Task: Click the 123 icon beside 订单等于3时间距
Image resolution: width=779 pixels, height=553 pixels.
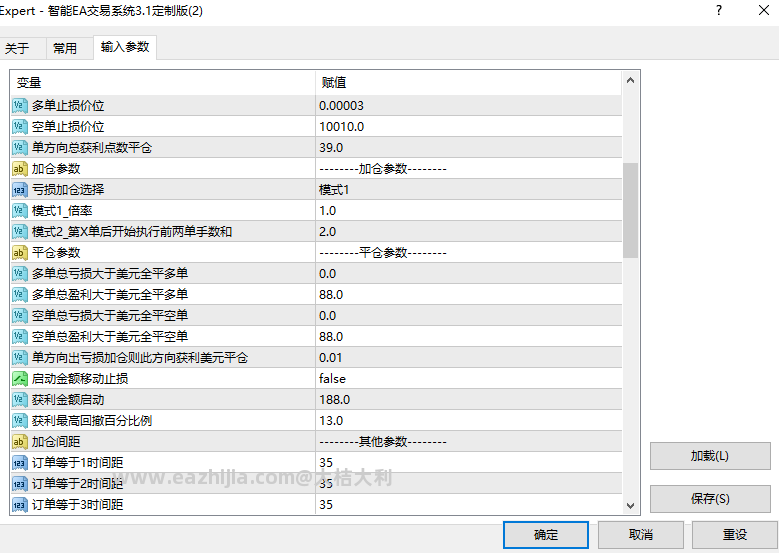Action: tap(19, 504)
